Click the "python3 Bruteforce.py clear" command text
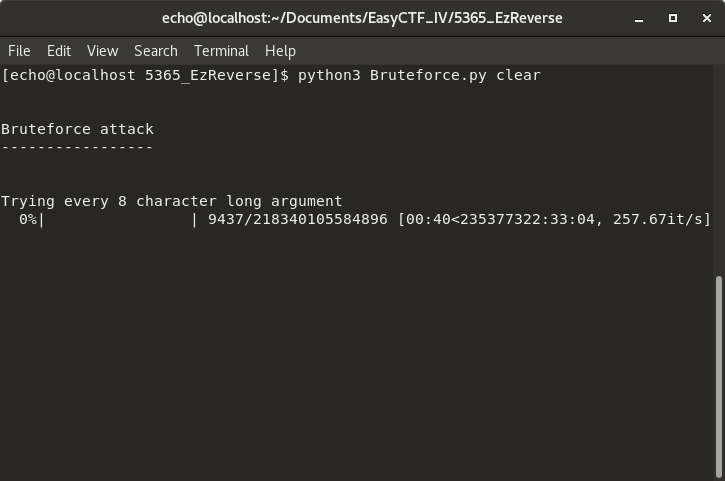Screen dimensions: 725x481 (x=419, y=75)
